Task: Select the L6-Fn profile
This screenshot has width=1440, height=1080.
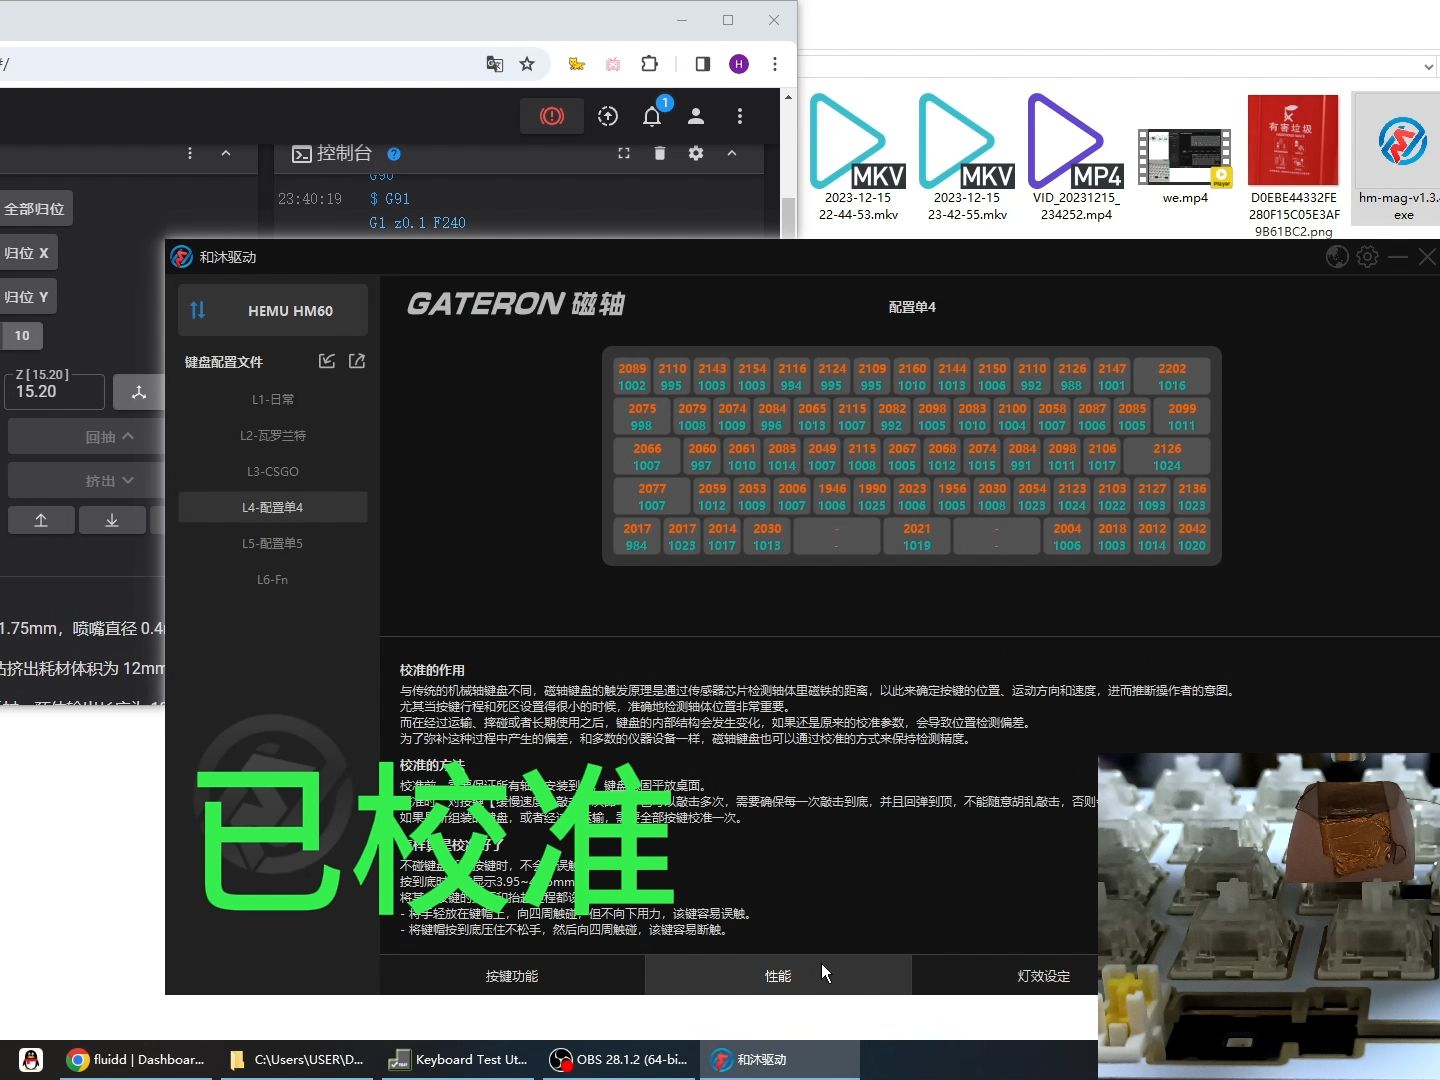Action: (x=273, y=579)
